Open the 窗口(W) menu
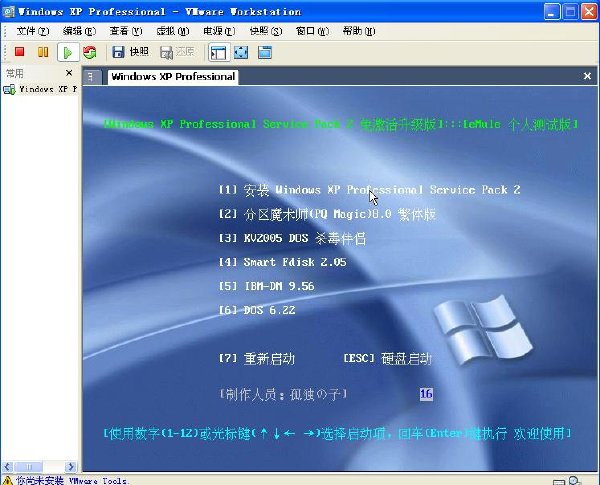The image size is (600, 485). tap(312, 31)
